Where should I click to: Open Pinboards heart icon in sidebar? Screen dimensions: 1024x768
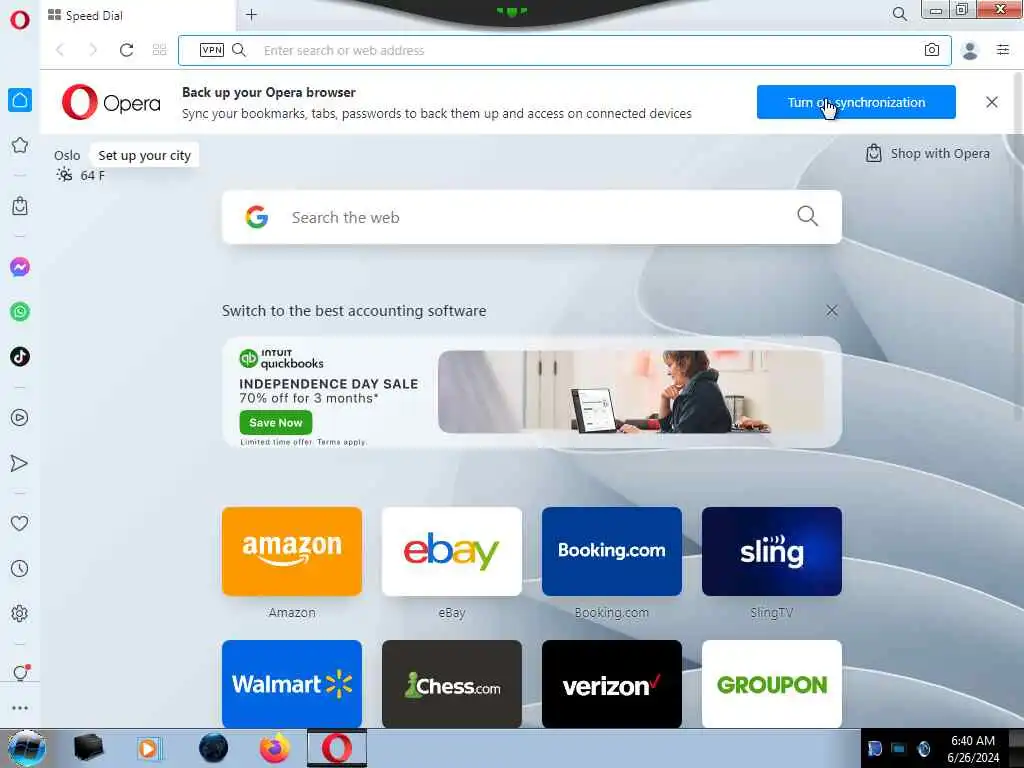(20, 523)
